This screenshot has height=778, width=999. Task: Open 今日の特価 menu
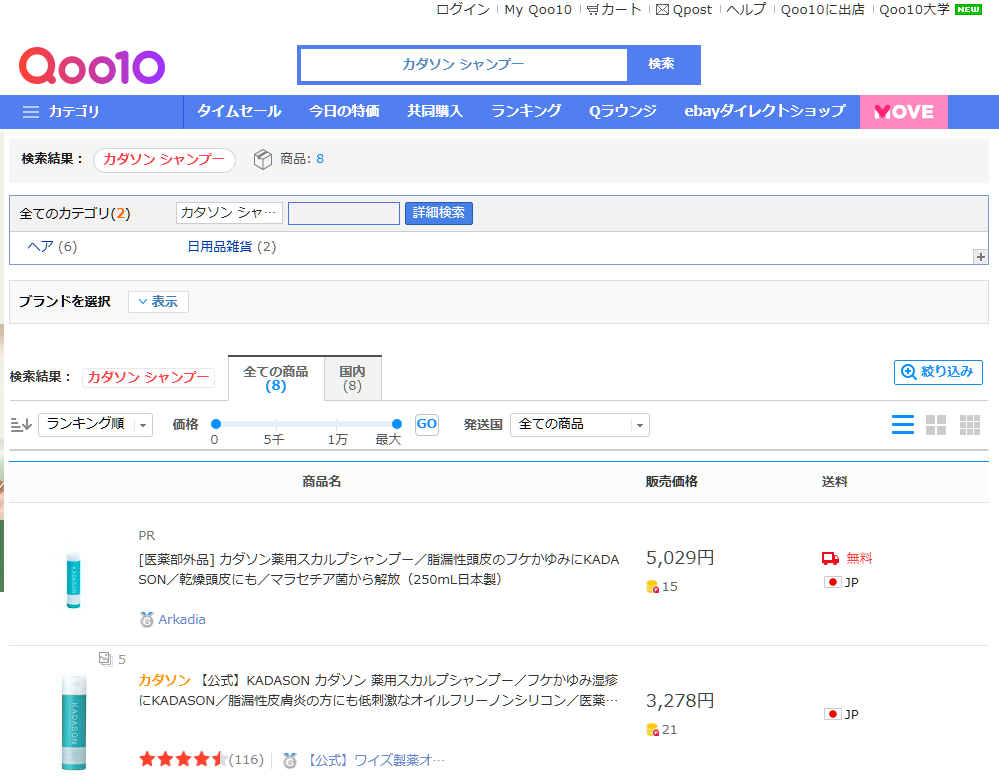(x=344, y=112)
